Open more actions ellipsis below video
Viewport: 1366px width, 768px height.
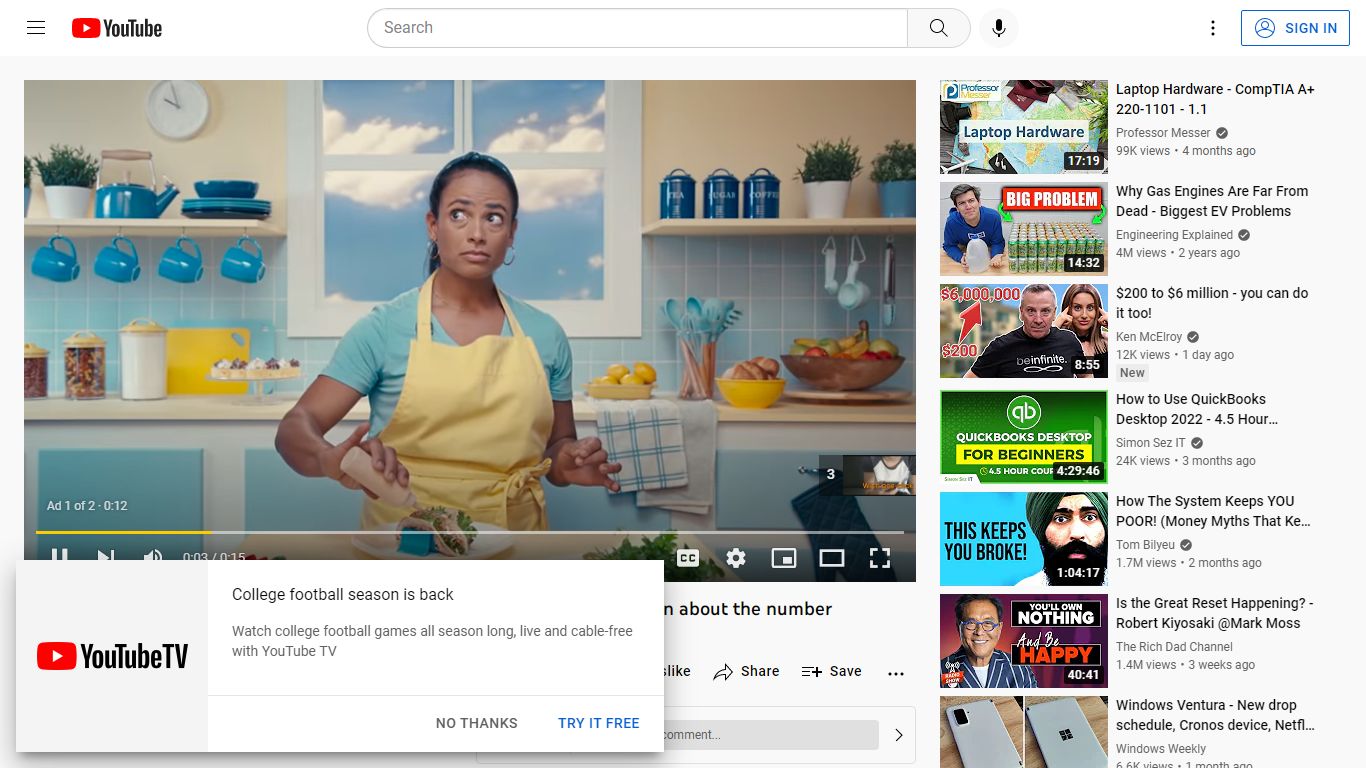point(896,673)
